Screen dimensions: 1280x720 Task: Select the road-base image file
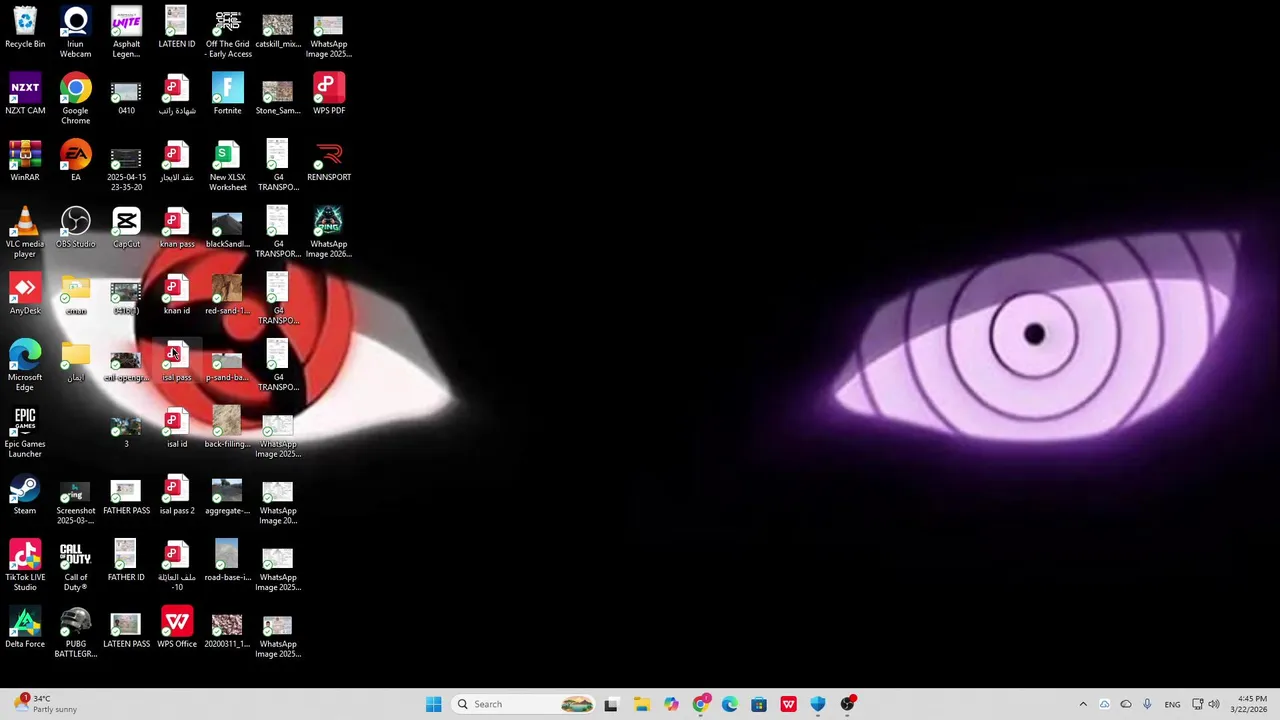pos(227,561)
